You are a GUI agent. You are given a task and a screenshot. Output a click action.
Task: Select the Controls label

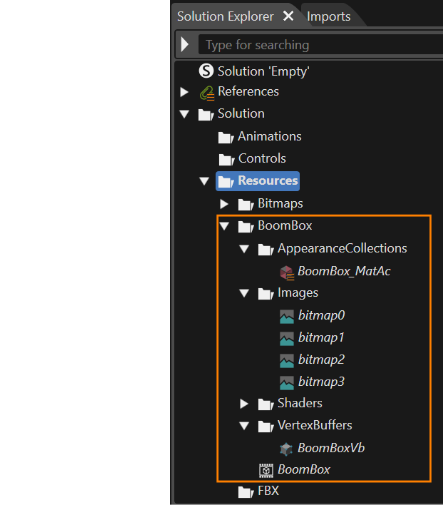coord(262,158)
